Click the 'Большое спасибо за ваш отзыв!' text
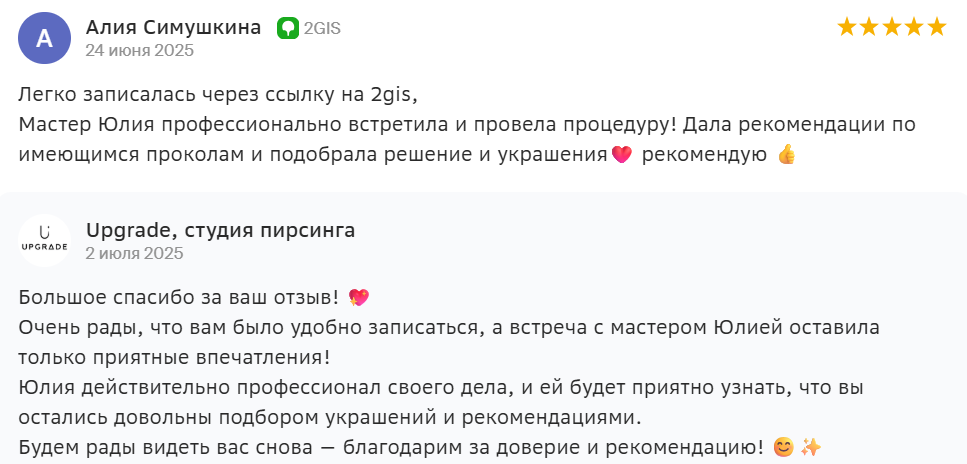This screenshot has width=967, height=464. click(179, 298)
